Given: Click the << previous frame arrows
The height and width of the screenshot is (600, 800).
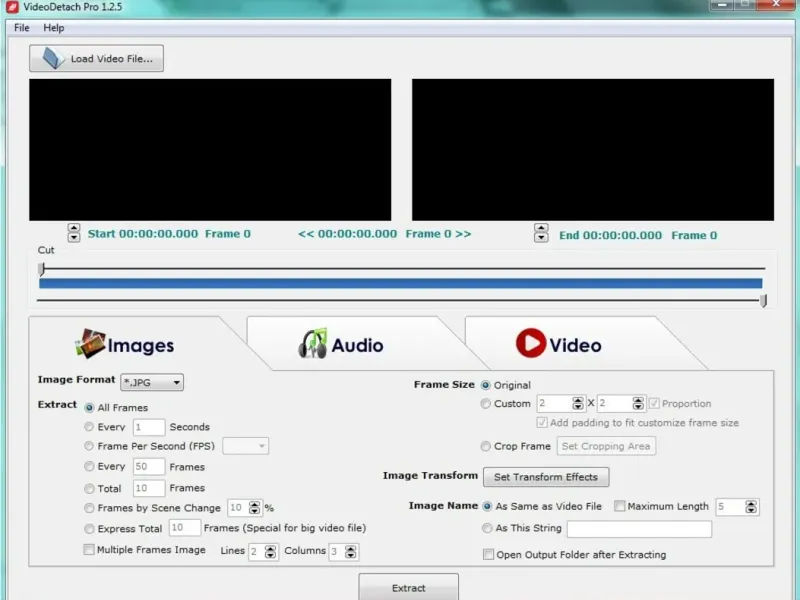Looking at the screenshot, I should 306,234.
